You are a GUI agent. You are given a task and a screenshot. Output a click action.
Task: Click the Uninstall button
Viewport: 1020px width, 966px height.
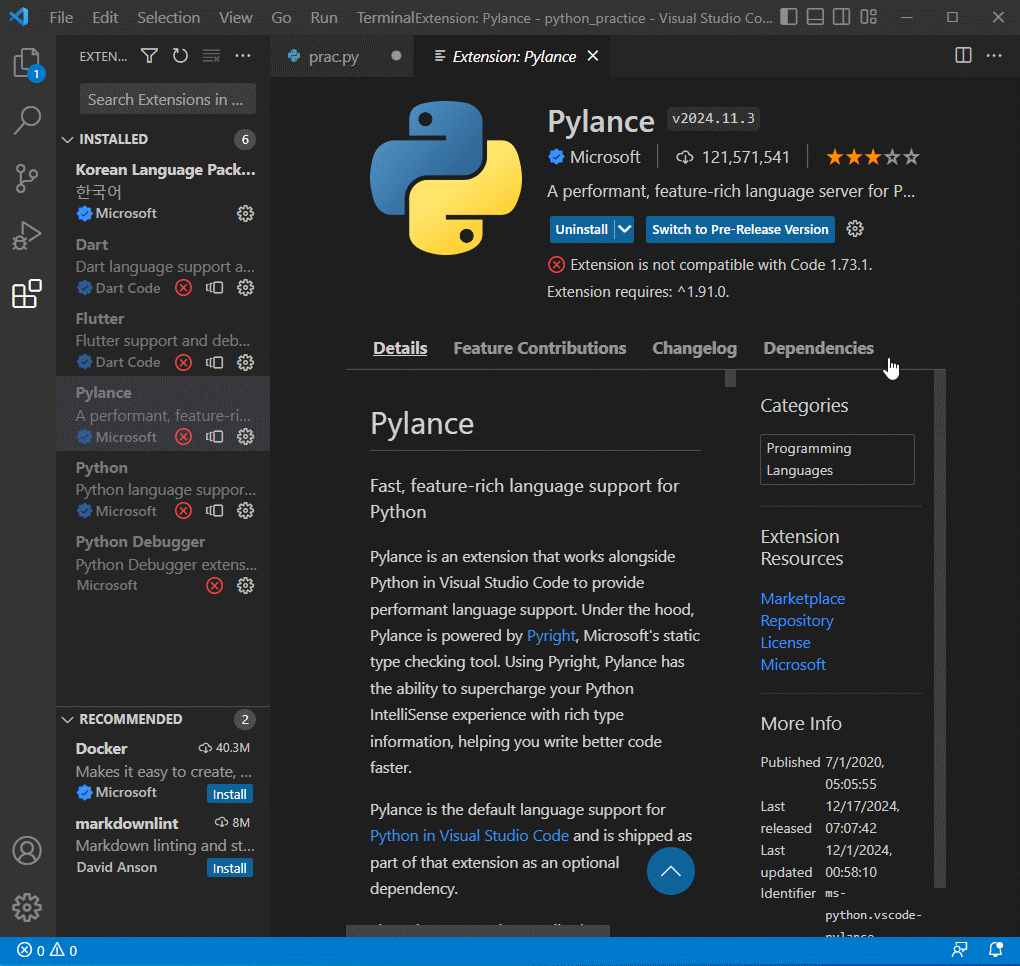pyautogui.click(x=582, y=229)
